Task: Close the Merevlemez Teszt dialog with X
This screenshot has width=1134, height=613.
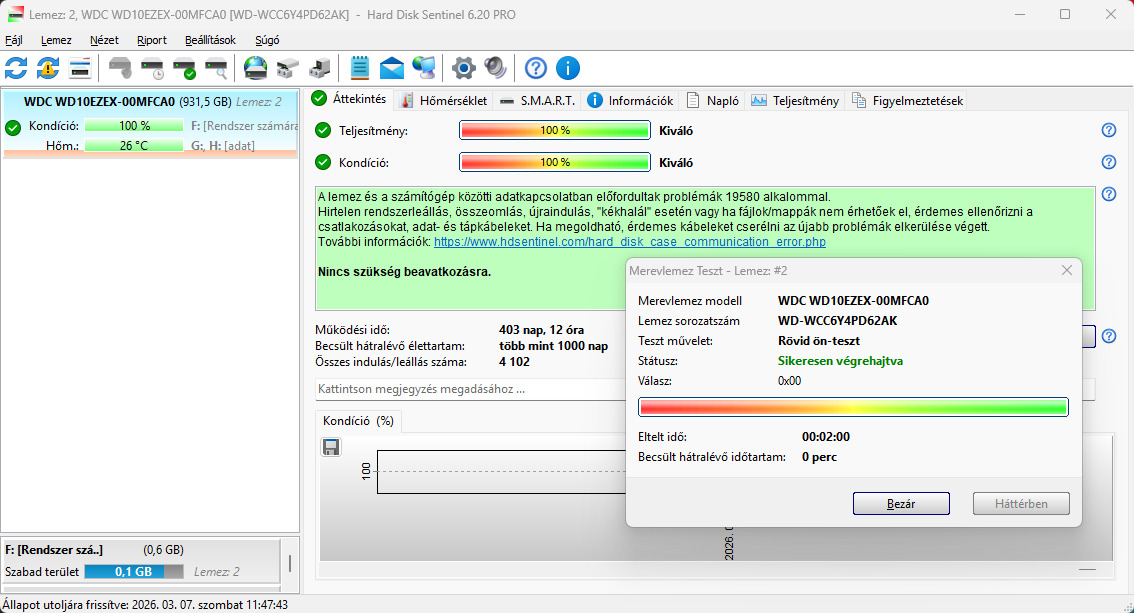Action: [x=1067, y=270]
